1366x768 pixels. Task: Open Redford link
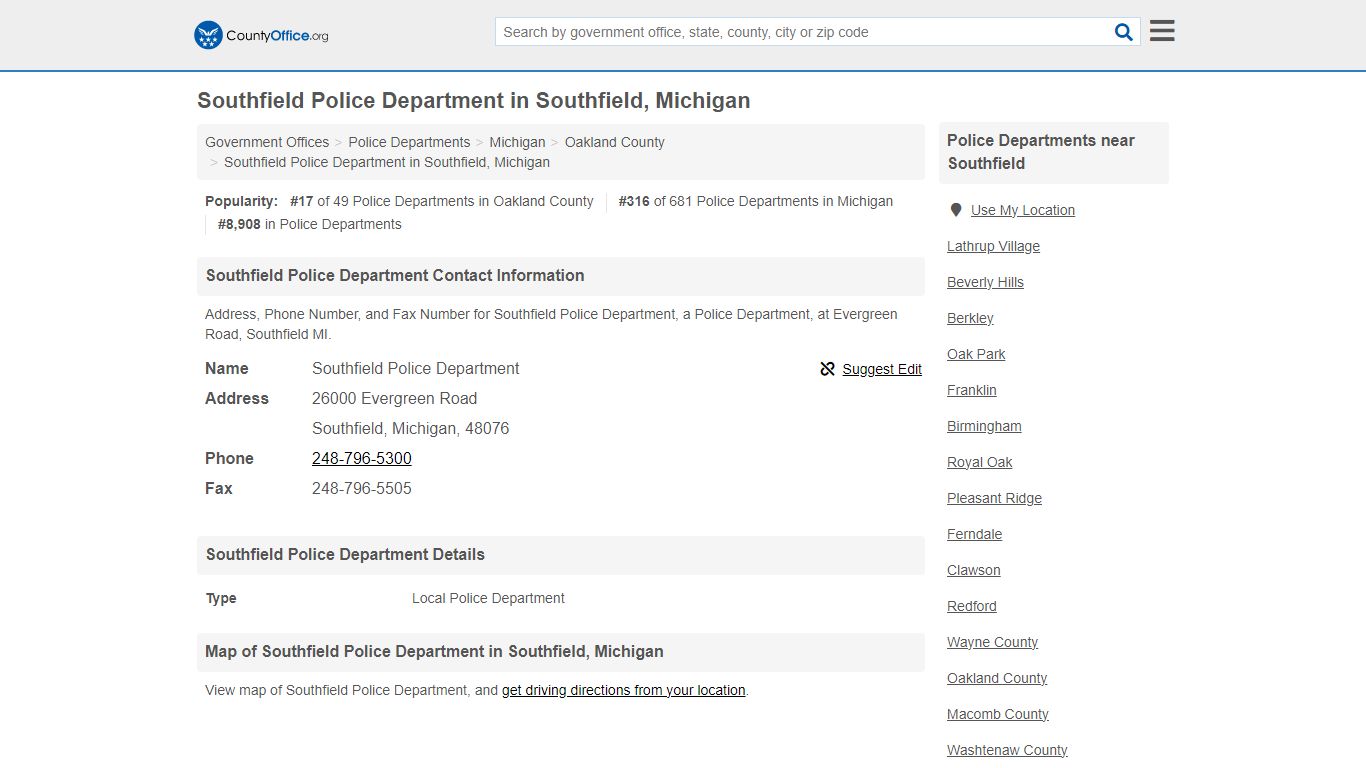point(972,606)
